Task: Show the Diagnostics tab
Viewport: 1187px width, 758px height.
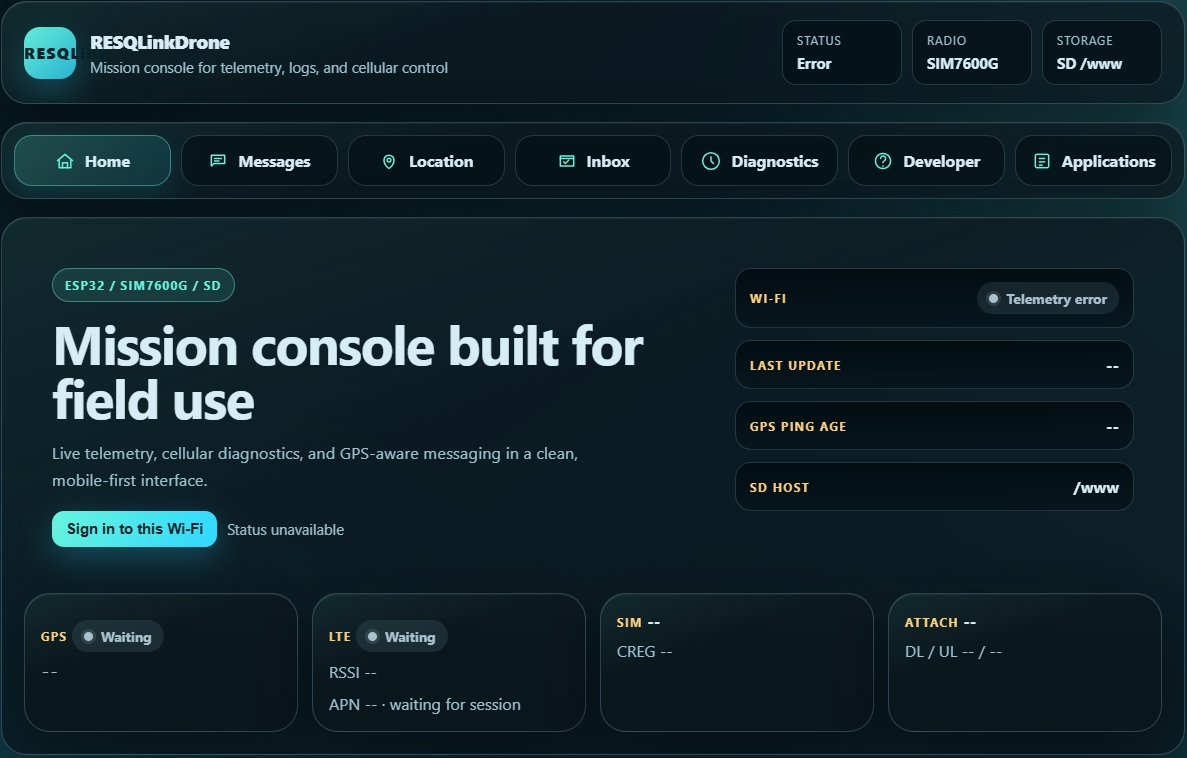Action: click(759, 161)
